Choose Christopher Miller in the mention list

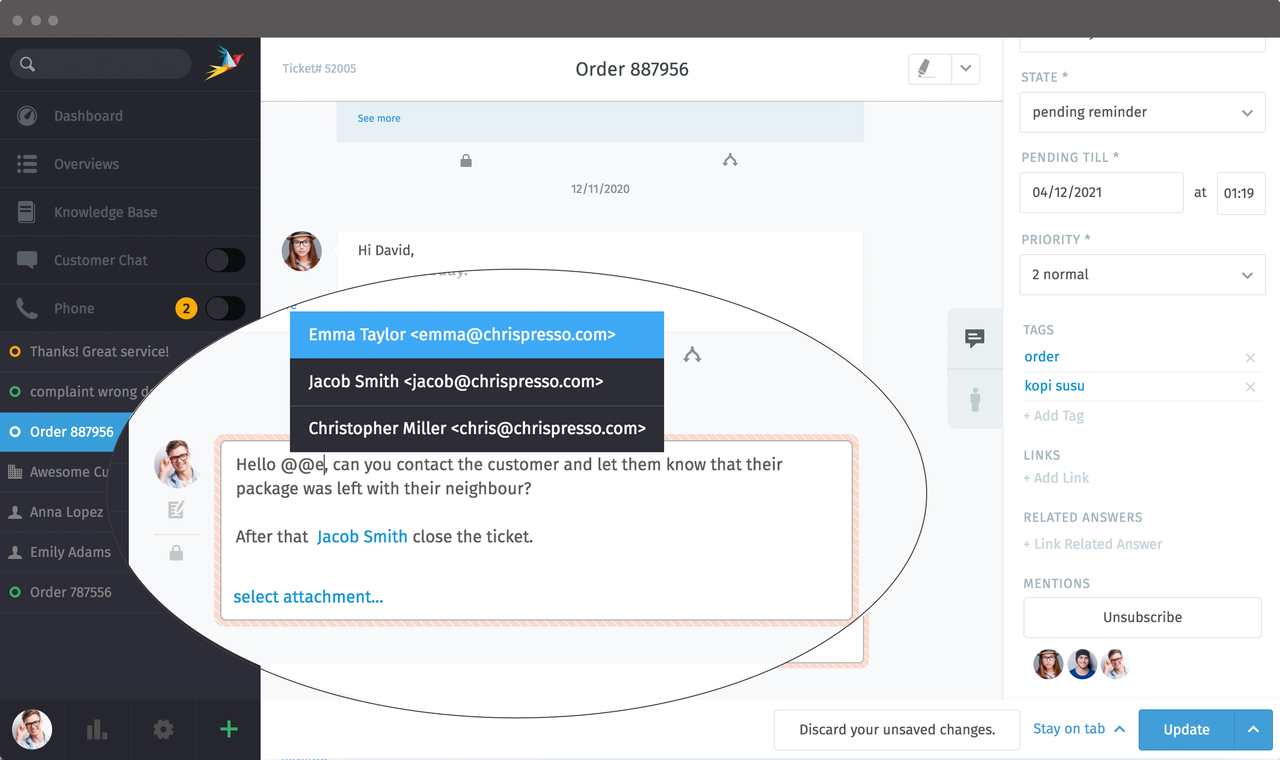476,428
